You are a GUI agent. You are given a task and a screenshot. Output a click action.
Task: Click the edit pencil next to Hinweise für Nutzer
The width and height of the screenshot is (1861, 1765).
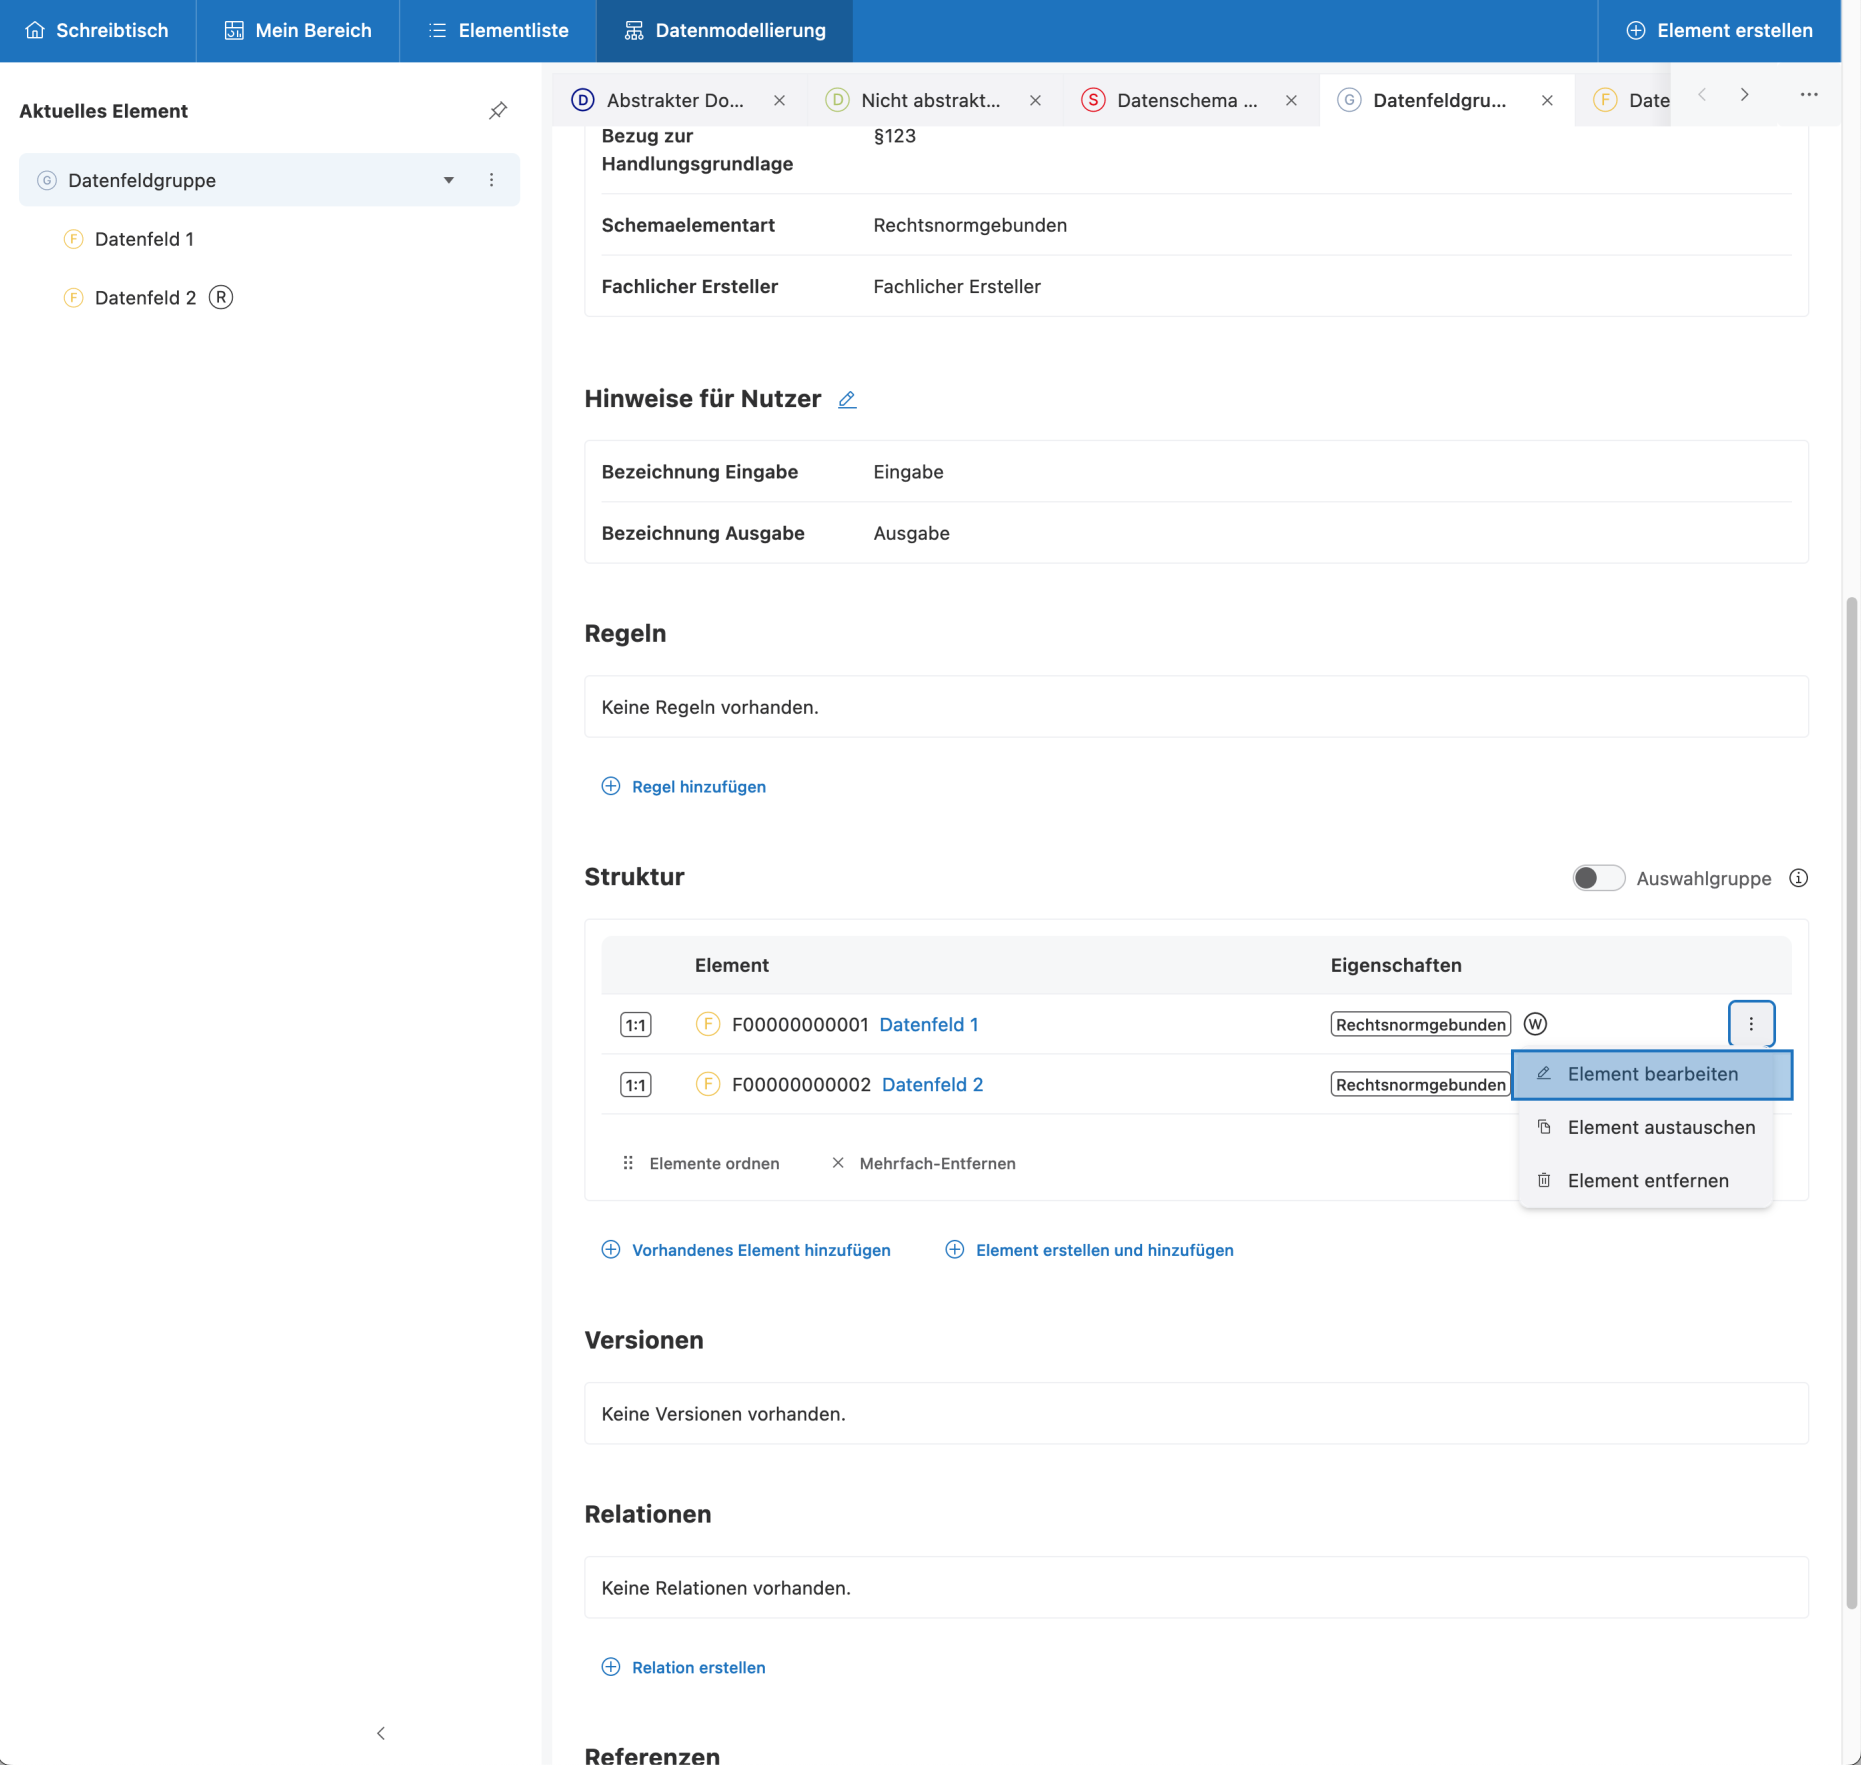click(x=847, y=400)
